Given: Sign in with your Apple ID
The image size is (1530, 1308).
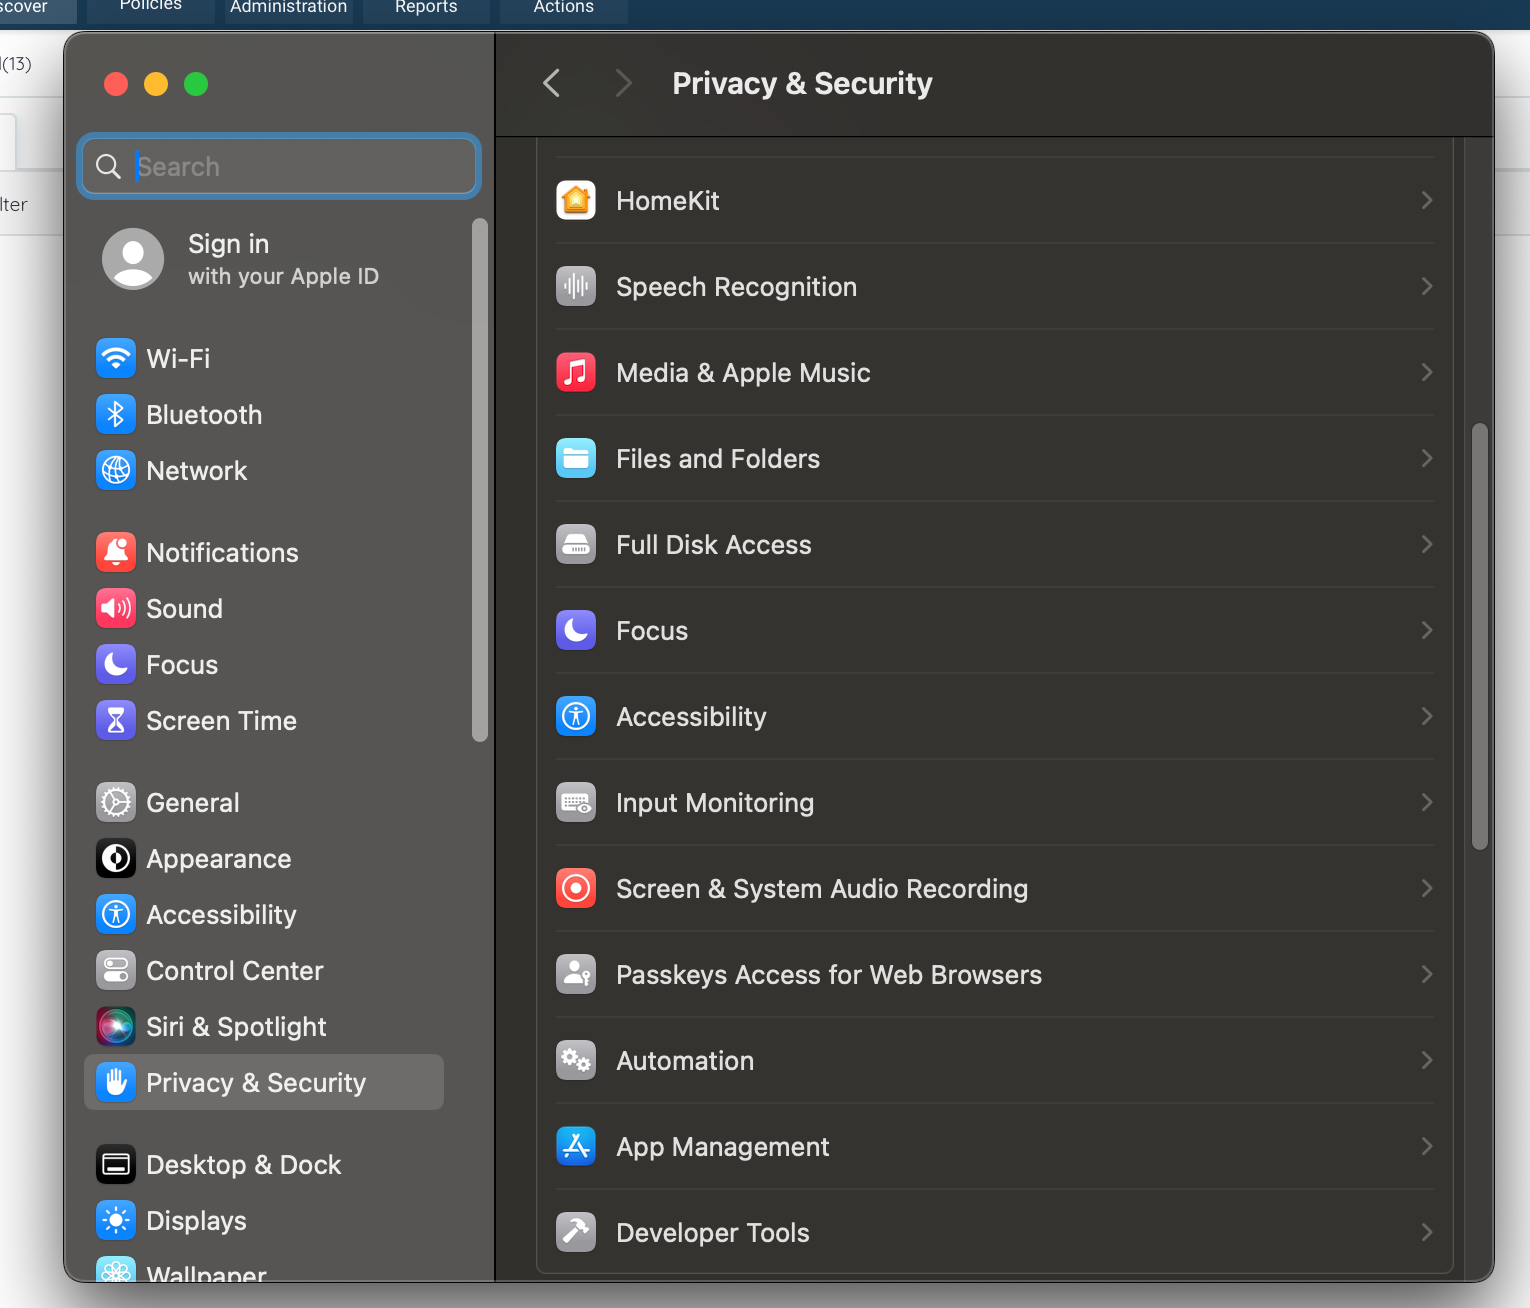Looking at the screenshot, I should click(x=240, y=259).
